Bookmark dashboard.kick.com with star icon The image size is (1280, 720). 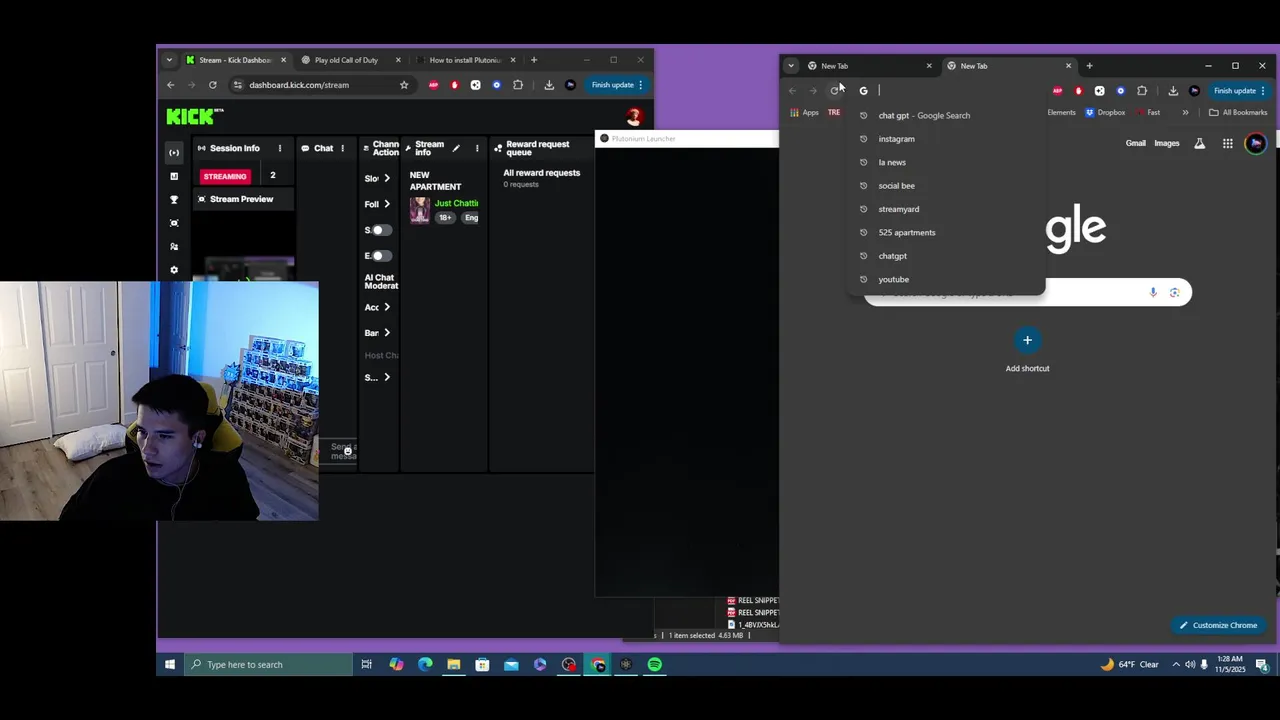point(404,85)
